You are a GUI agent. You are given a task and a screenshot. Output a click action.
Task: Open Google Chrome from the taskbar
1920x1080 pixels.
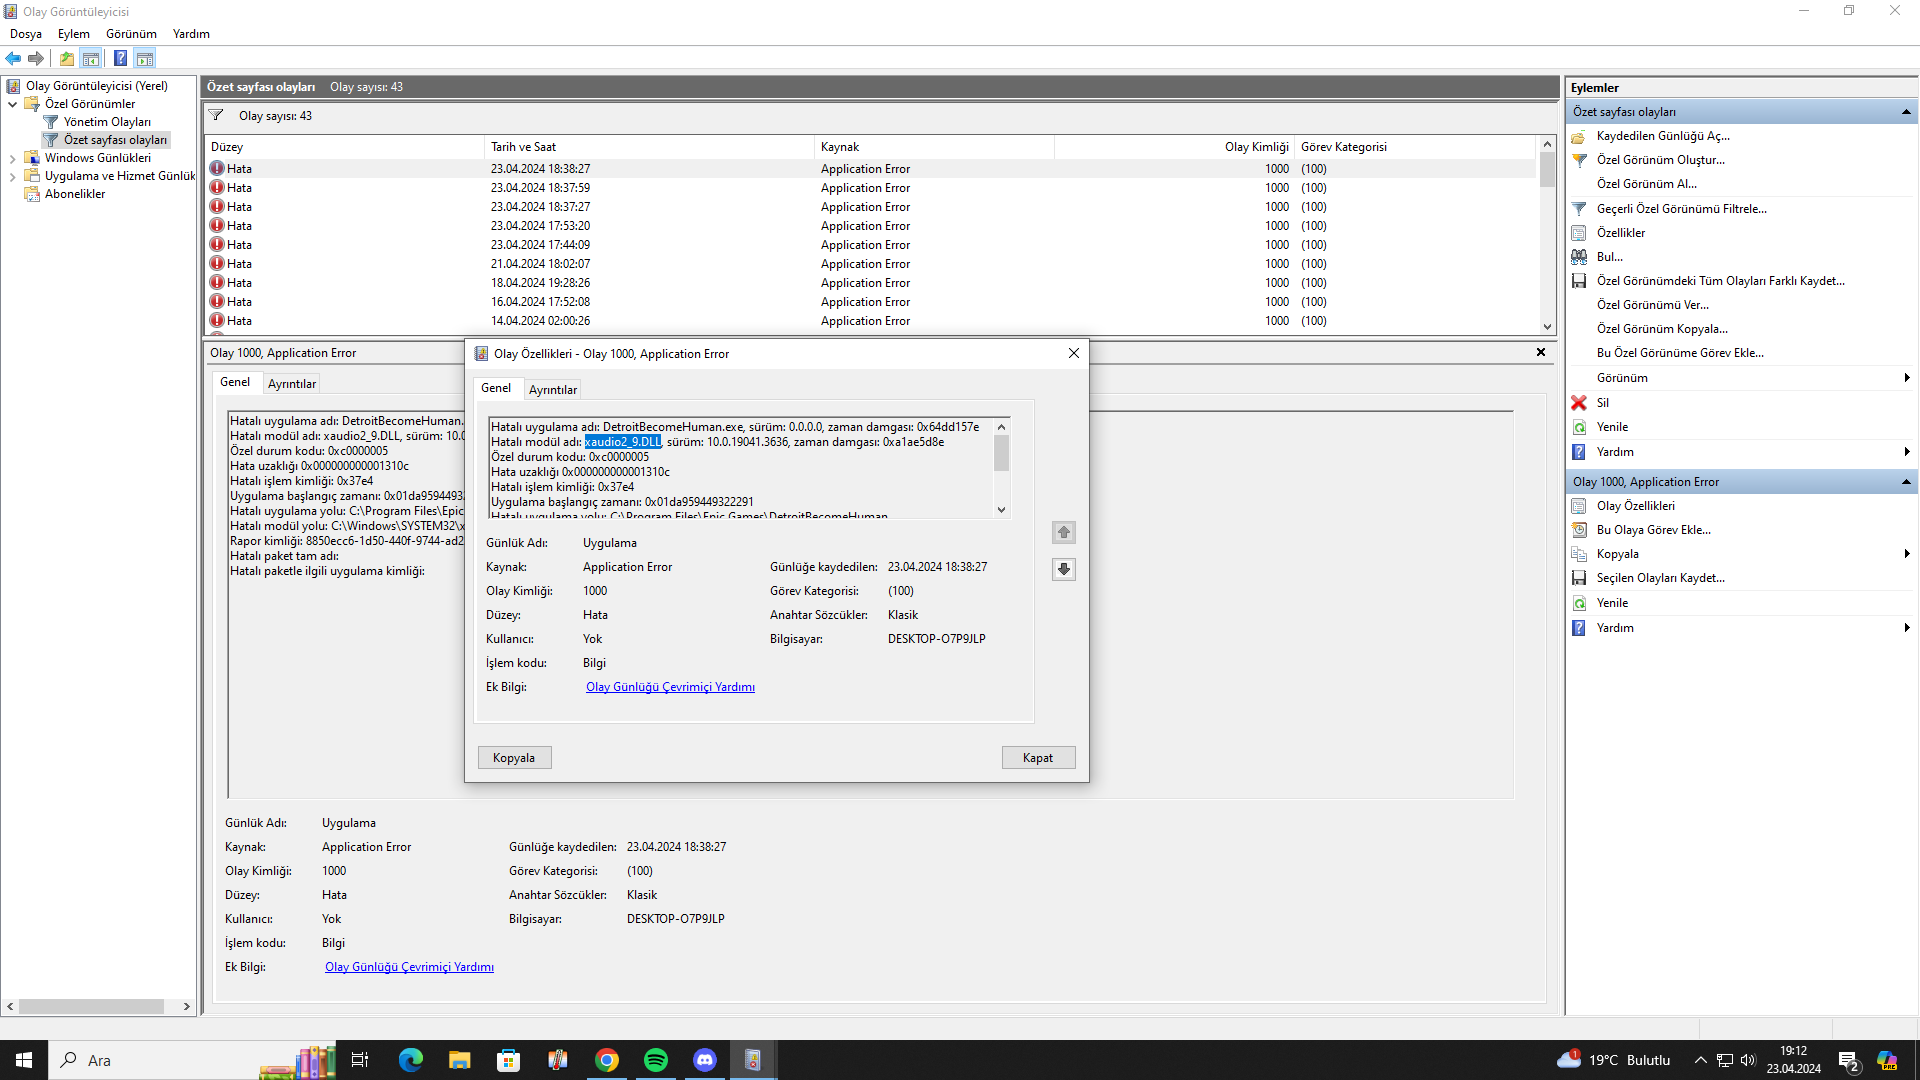pyautogui.click(x=607, y=1060)
